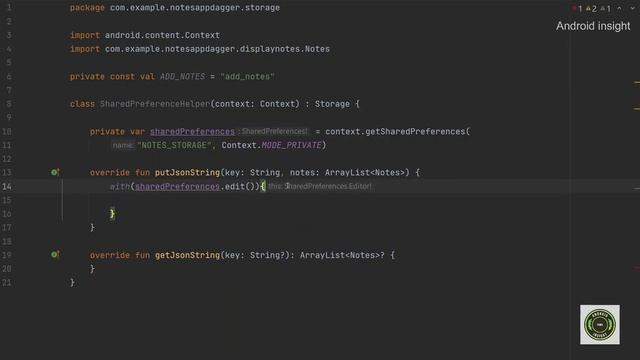Click line number 14 in the gutter
The width and height of the screenshot is (640, 360).
[7, 187]
